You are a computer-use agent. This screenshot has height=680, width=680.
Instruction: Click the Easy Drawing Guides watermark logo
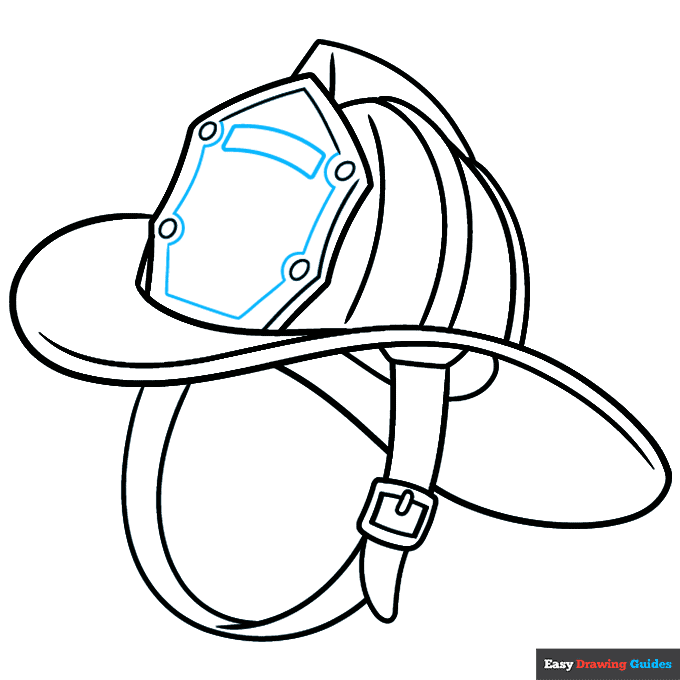point(608,663)
